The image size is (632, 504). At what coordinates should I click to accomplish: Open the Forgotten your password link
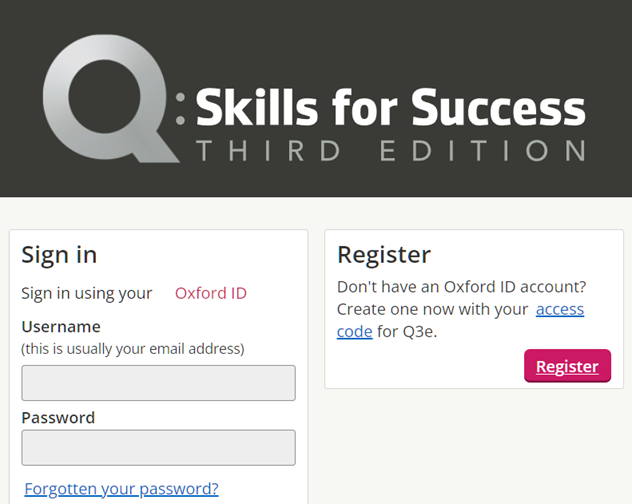121,489
